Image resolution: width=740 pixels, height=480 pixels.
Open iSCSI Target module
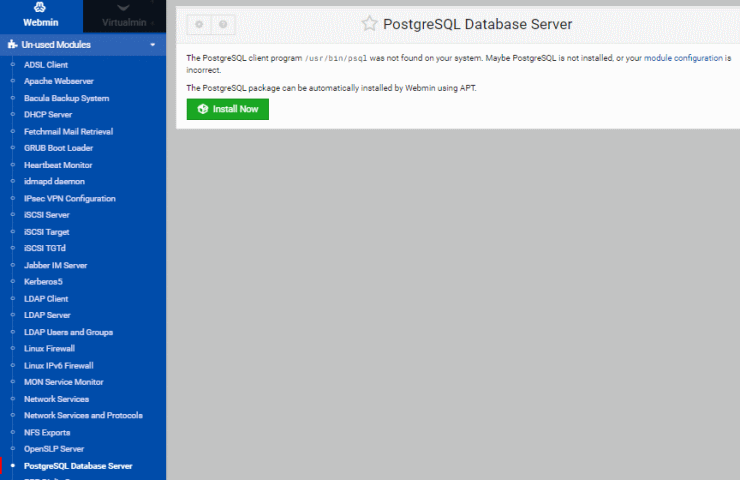click(47, 232)
